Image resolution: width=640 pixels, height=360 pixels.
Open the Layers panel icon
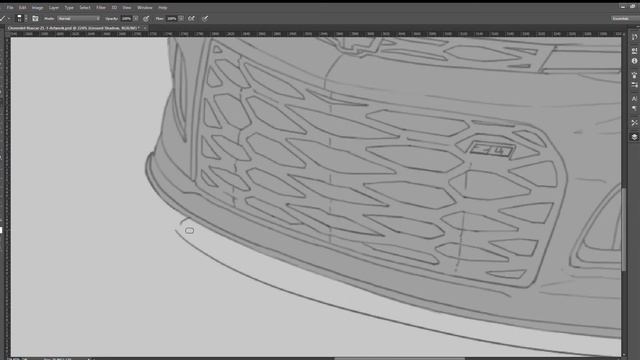[x=634, y=137]
